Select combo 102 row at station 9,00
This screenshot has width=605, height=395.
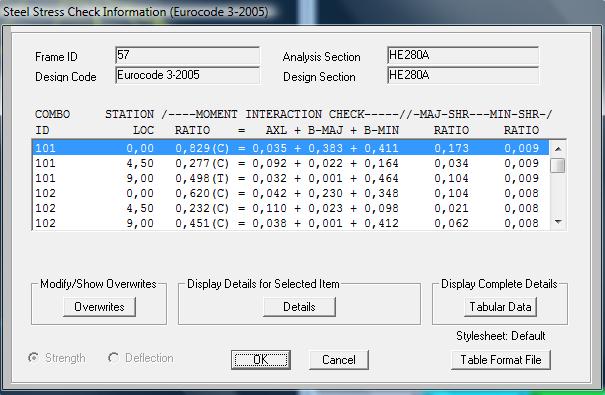tap(291, 223)
